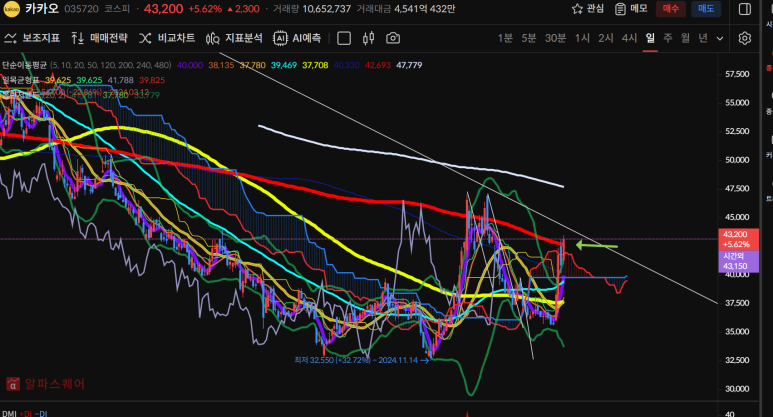Switch to 2시 timeframe

click(606, 38)
